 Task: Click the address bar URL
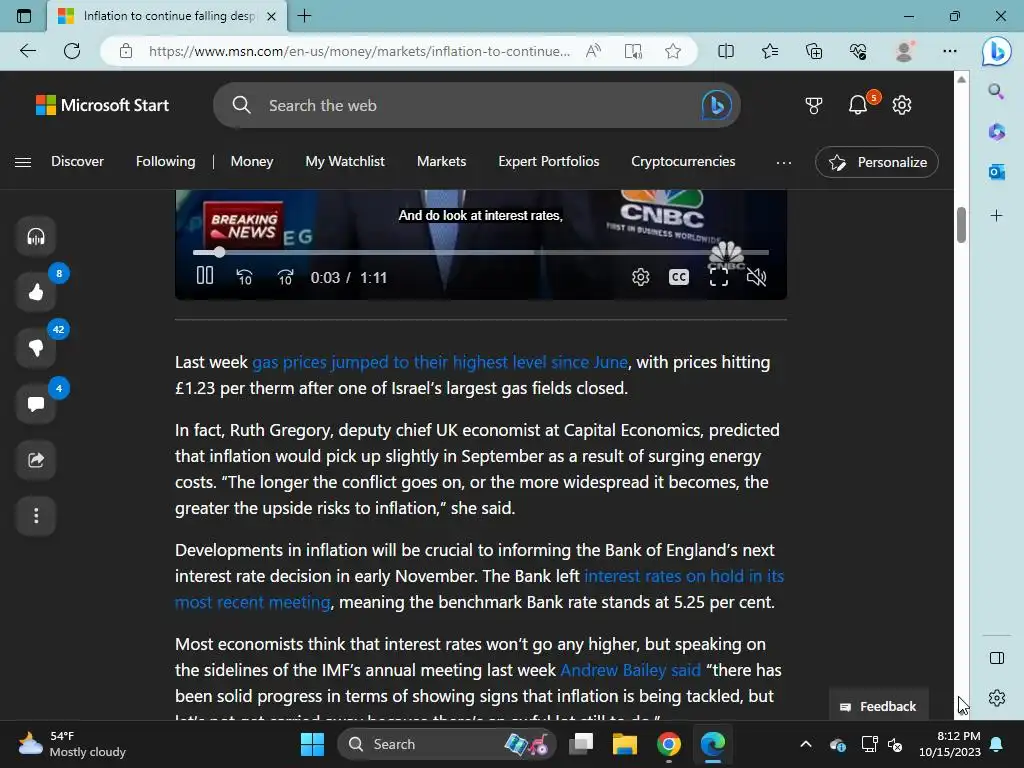pyautogui.click(x=359, y=51)
